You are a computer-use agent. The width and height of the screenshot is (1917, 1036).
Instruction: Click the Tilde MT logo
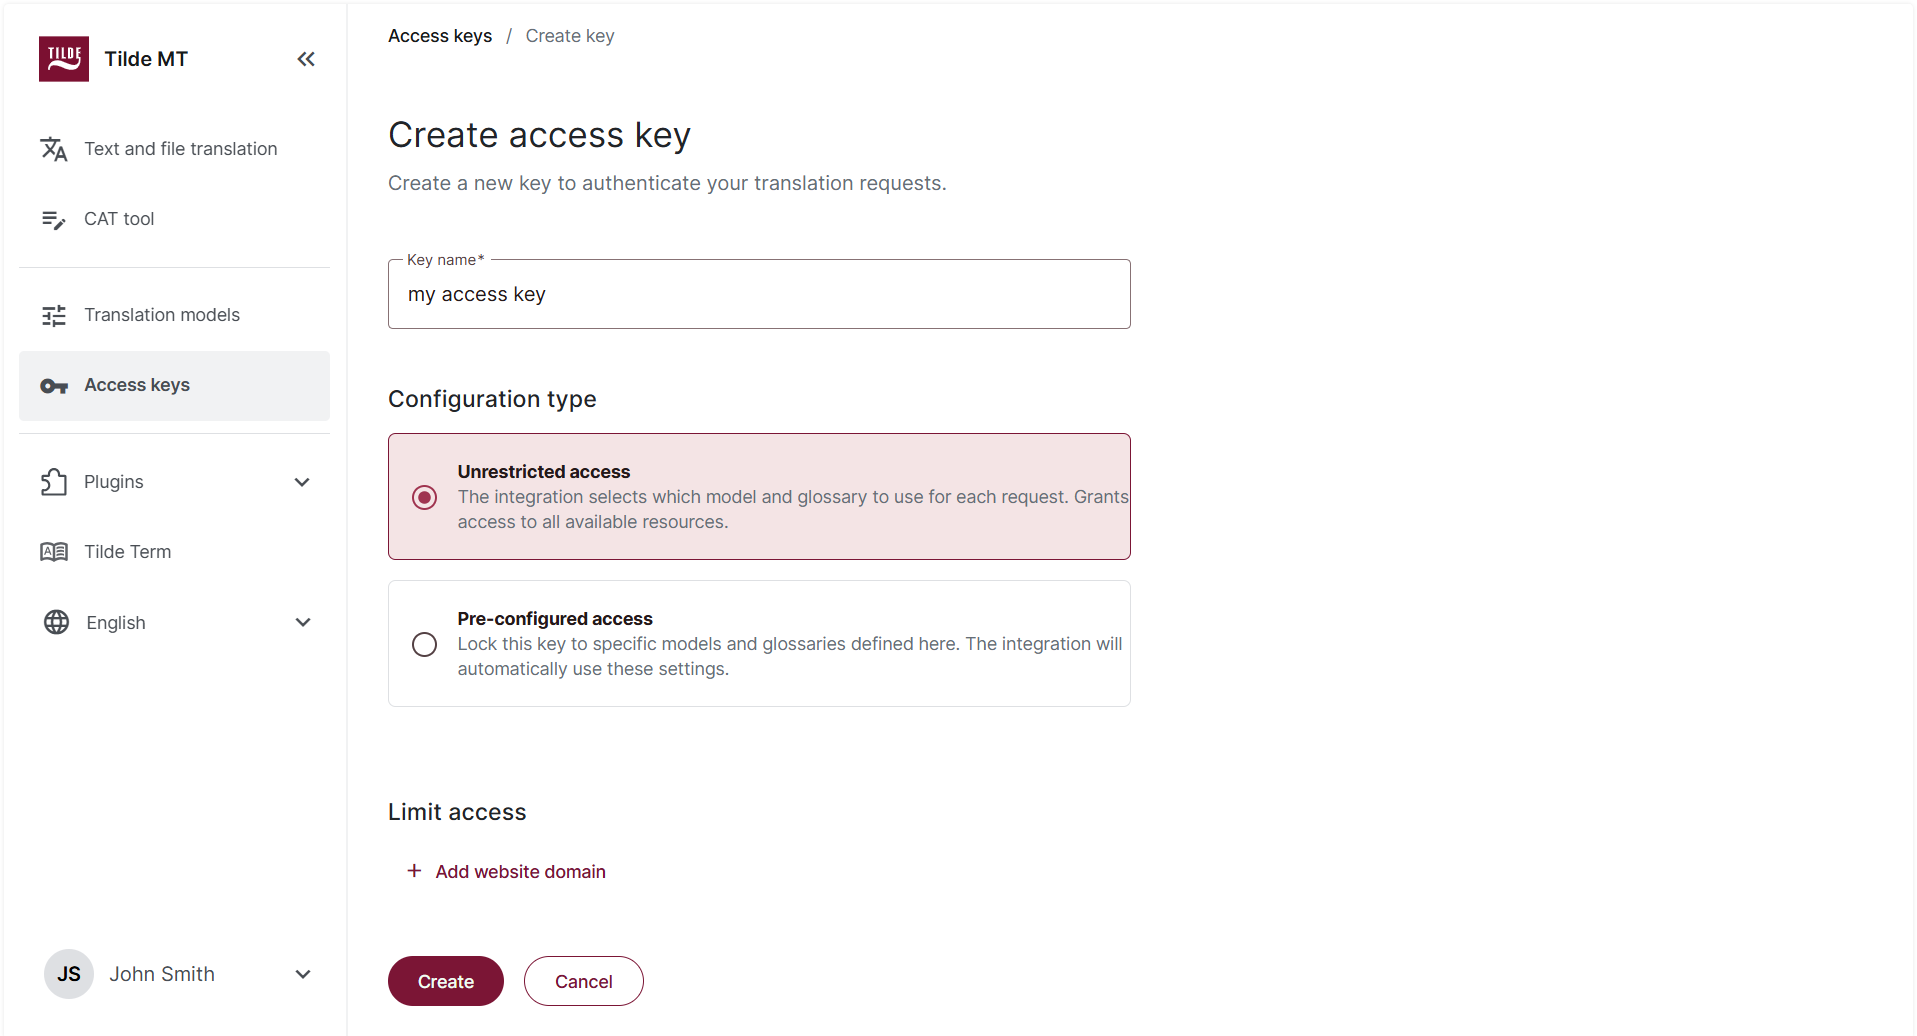click(x=63, y=58)
